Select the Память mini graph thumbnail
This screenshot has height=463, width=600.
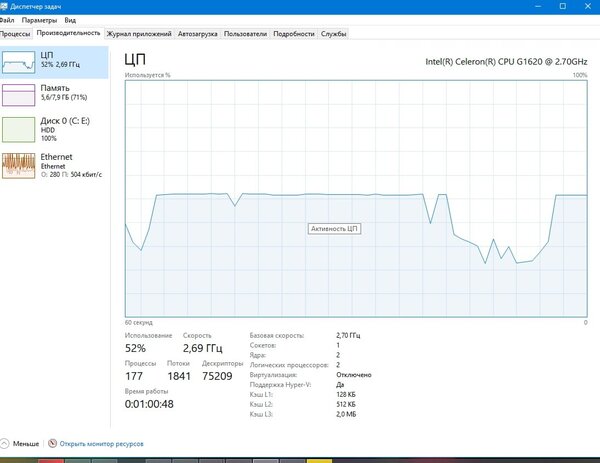(x=18, y=95)
